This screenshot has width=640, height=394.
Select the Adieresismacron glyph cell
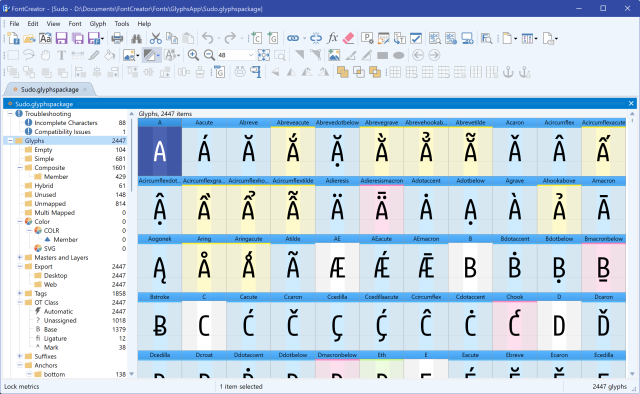click(382, 205)
